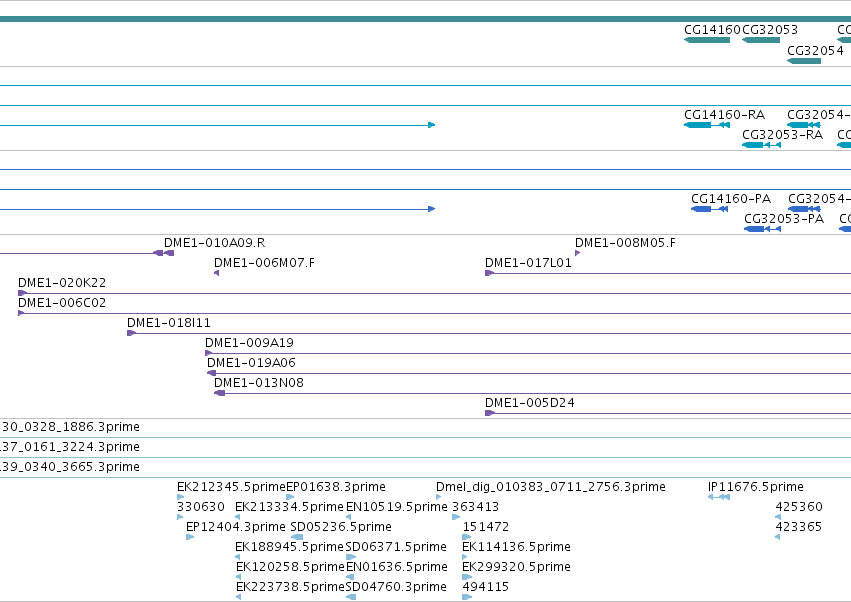851x602 pixels.
Task: Select the EN10519.5prime label
Action: 397,507
